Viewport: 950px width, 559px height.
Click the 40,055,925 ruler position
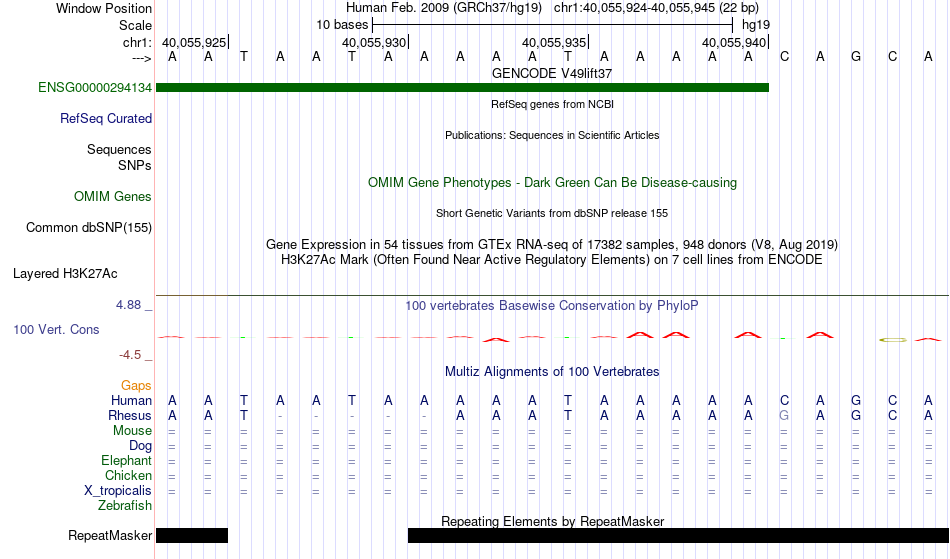pyautogui.click(x=194, y=42)
